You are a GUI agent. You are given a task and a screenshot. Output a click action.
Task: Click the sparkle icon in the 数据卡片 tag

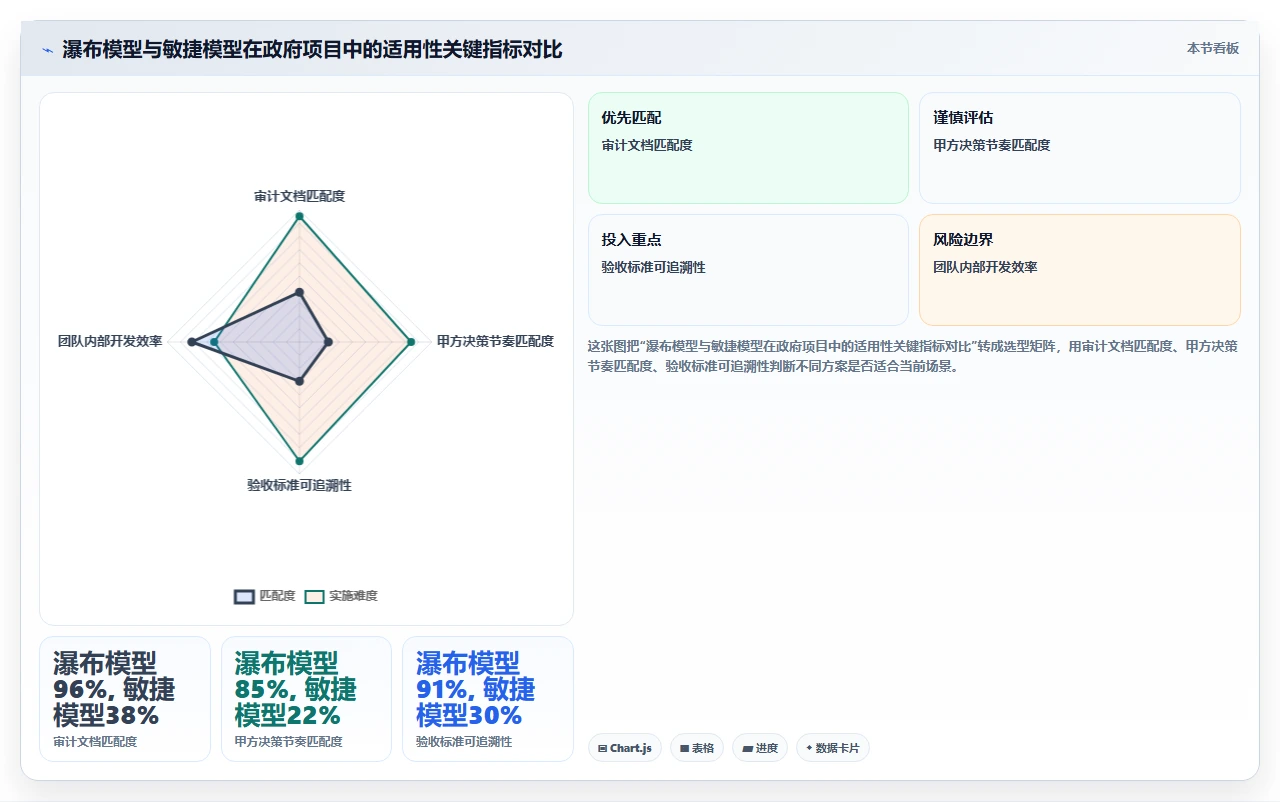pyautogui.click(x=809, y=748)
